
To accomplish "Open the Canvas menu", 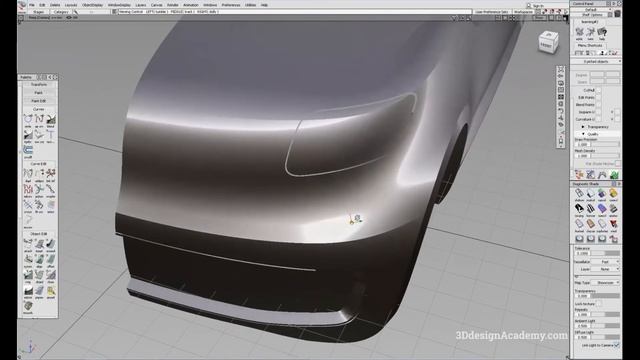I will pos(156,5).
